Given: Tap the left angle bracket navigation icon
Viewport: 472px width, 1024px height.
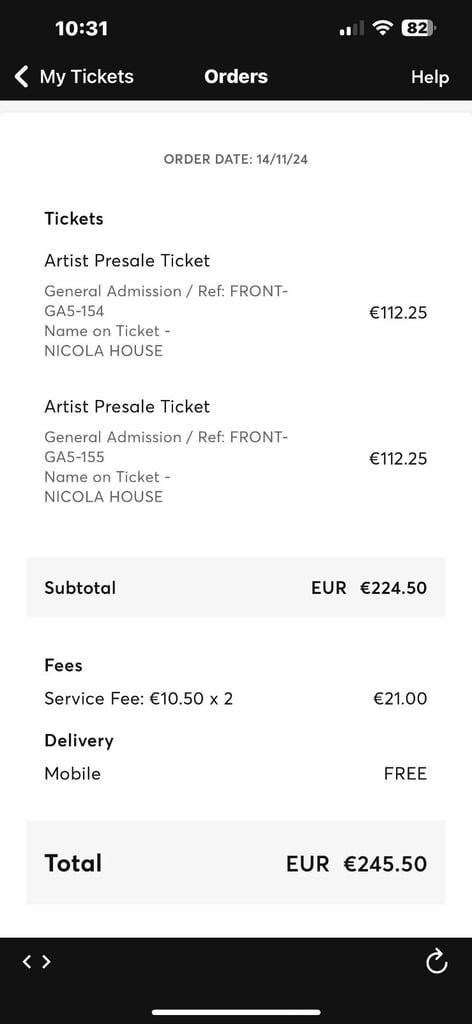Looking at the screenshot, I should click(x=27, y=961).
